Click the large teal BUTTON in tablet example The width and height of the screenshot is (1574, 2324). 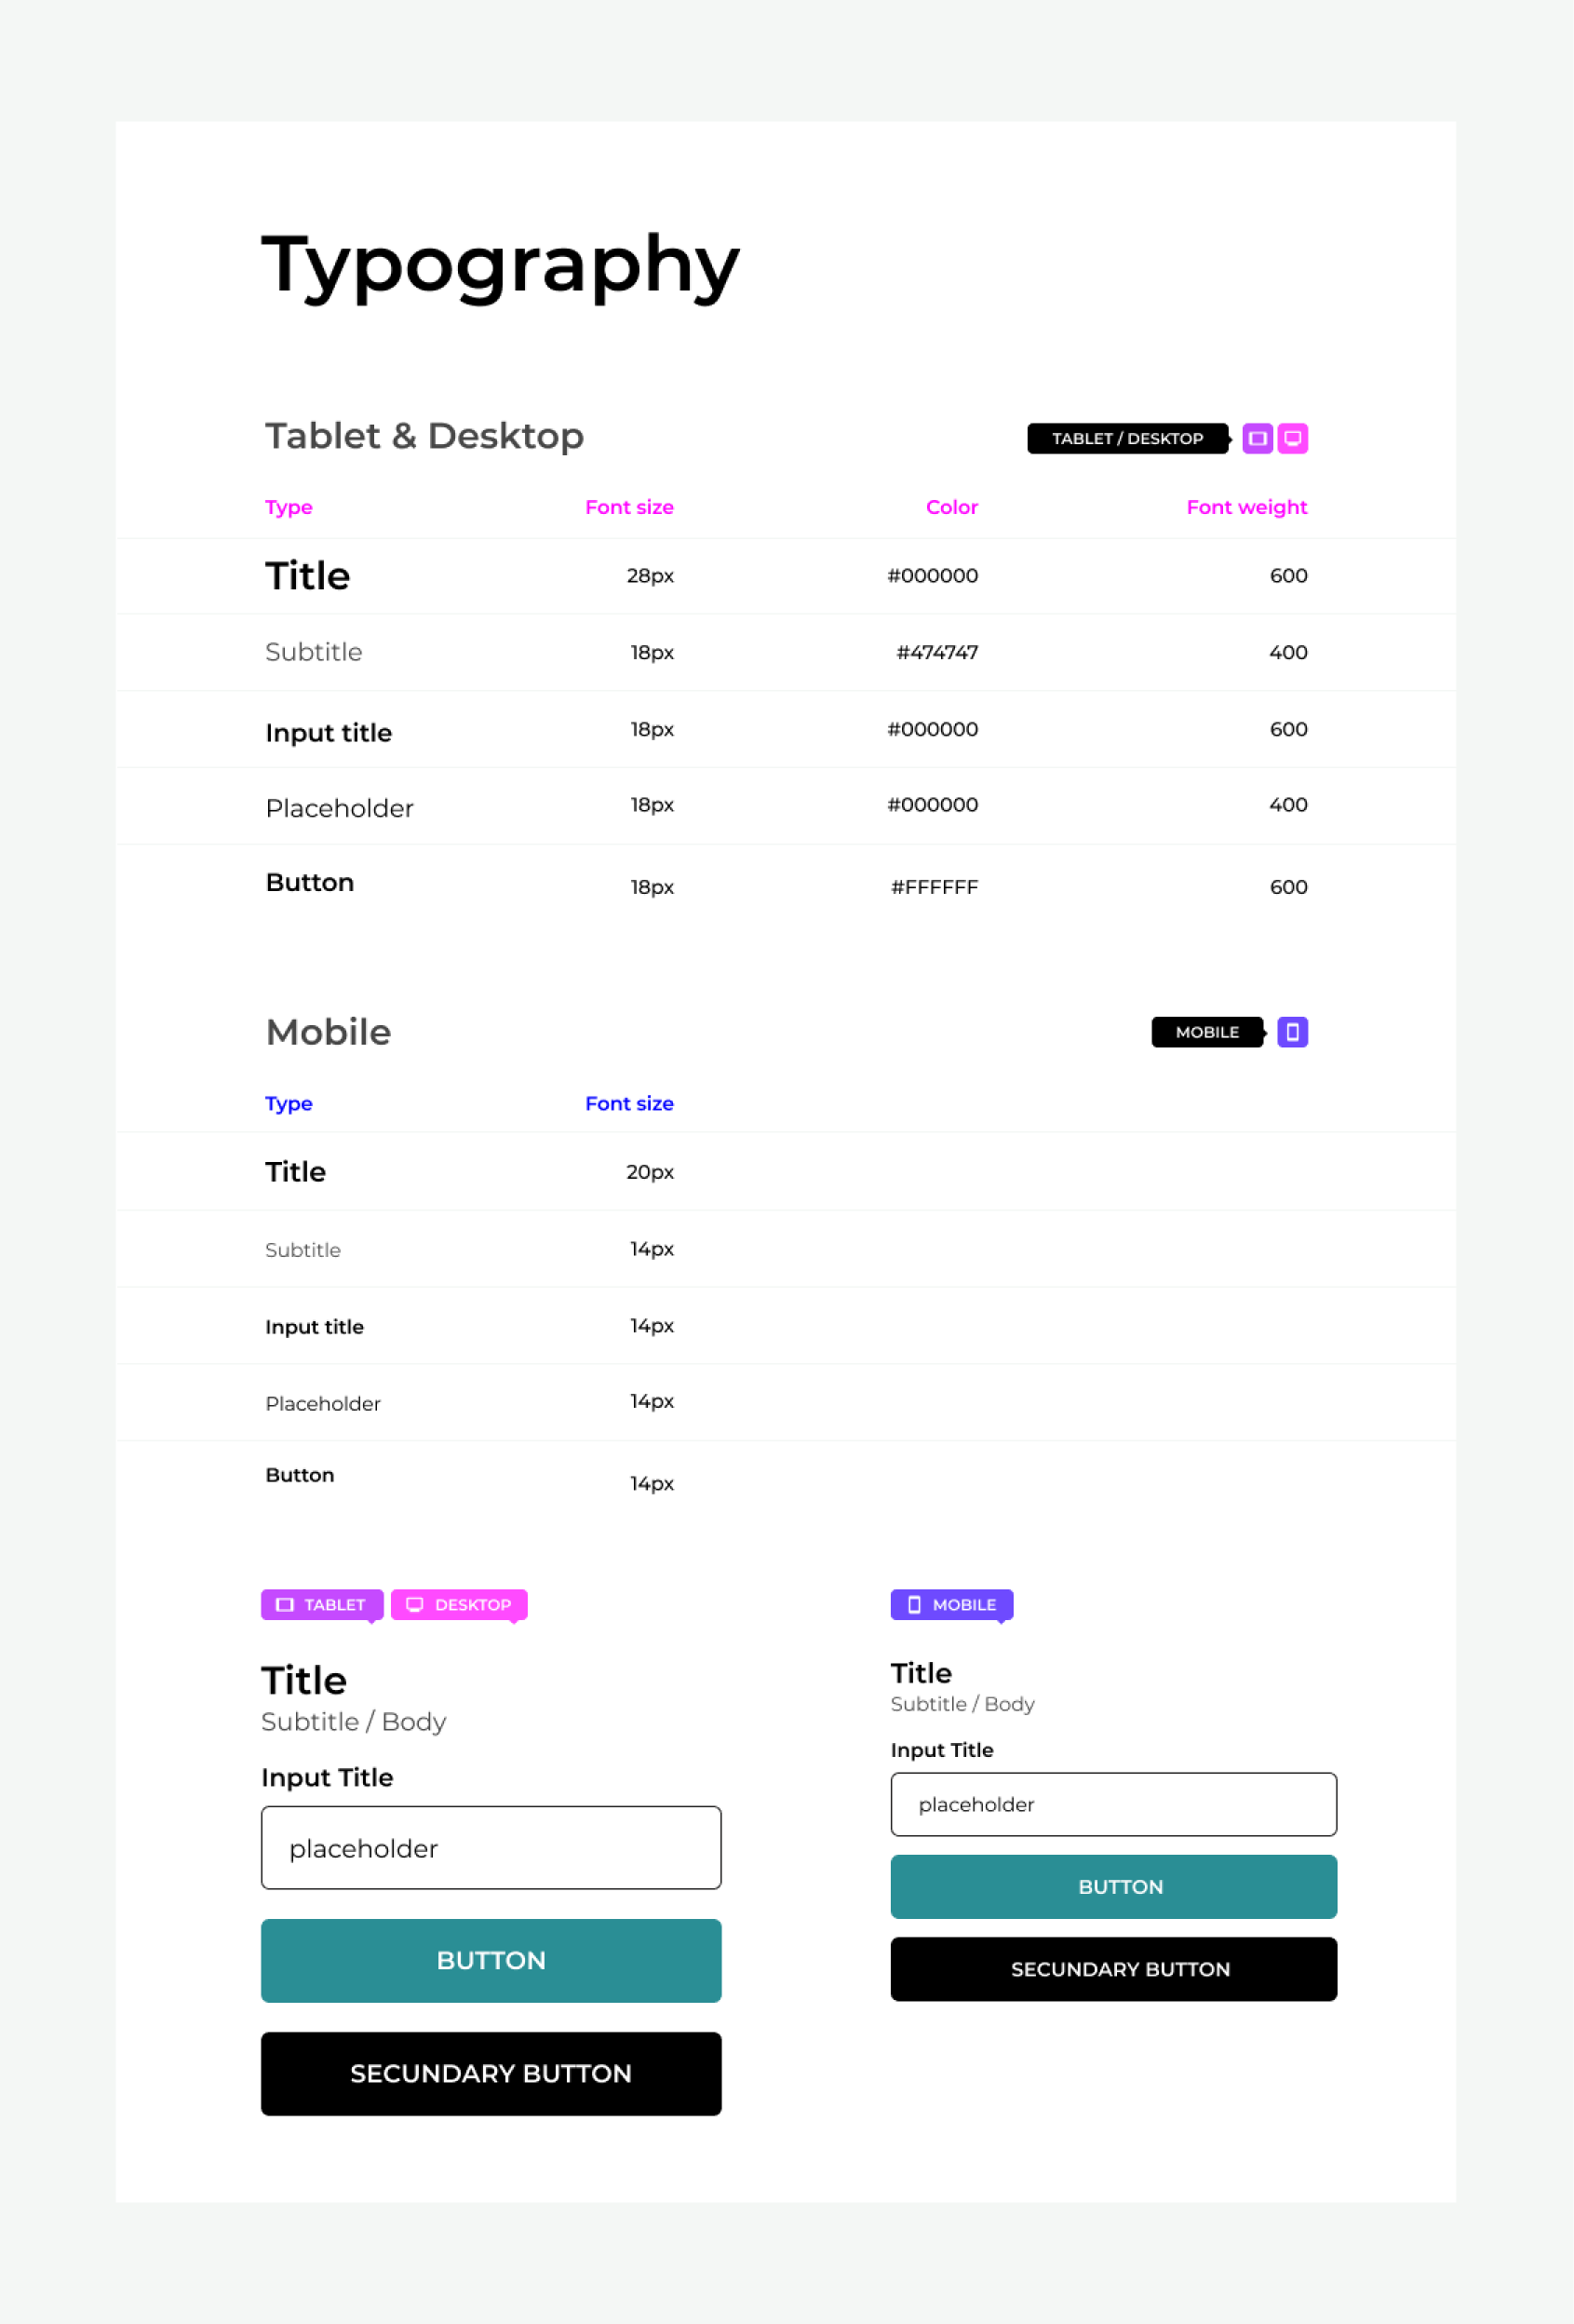pyautogui.click(x=491, y=1960)
